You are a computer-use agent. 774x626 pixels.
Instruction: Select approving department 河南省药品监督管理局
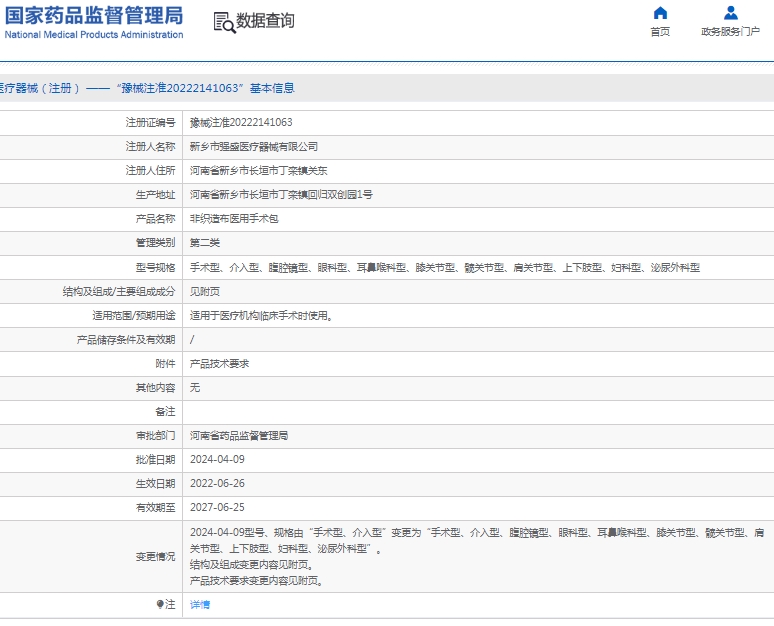click(x=239, y=435)
